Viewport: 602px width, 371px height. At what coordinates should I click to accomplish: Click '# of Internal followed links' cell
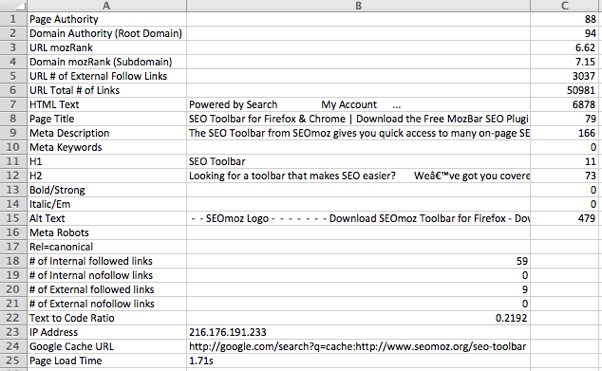[107, 261]
